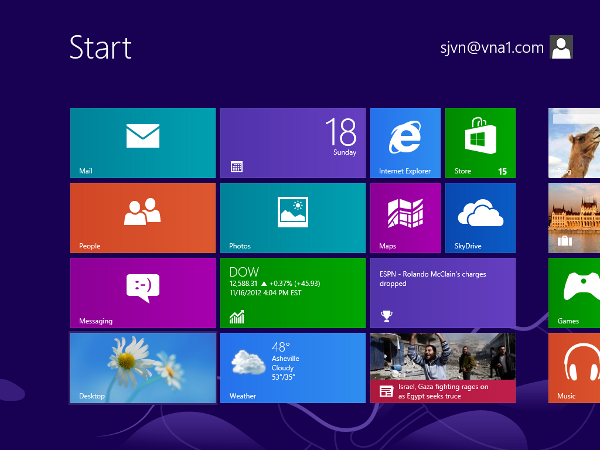Open the Weather tile for Asheville
This screenshot has width=600, height=450.
293,368
